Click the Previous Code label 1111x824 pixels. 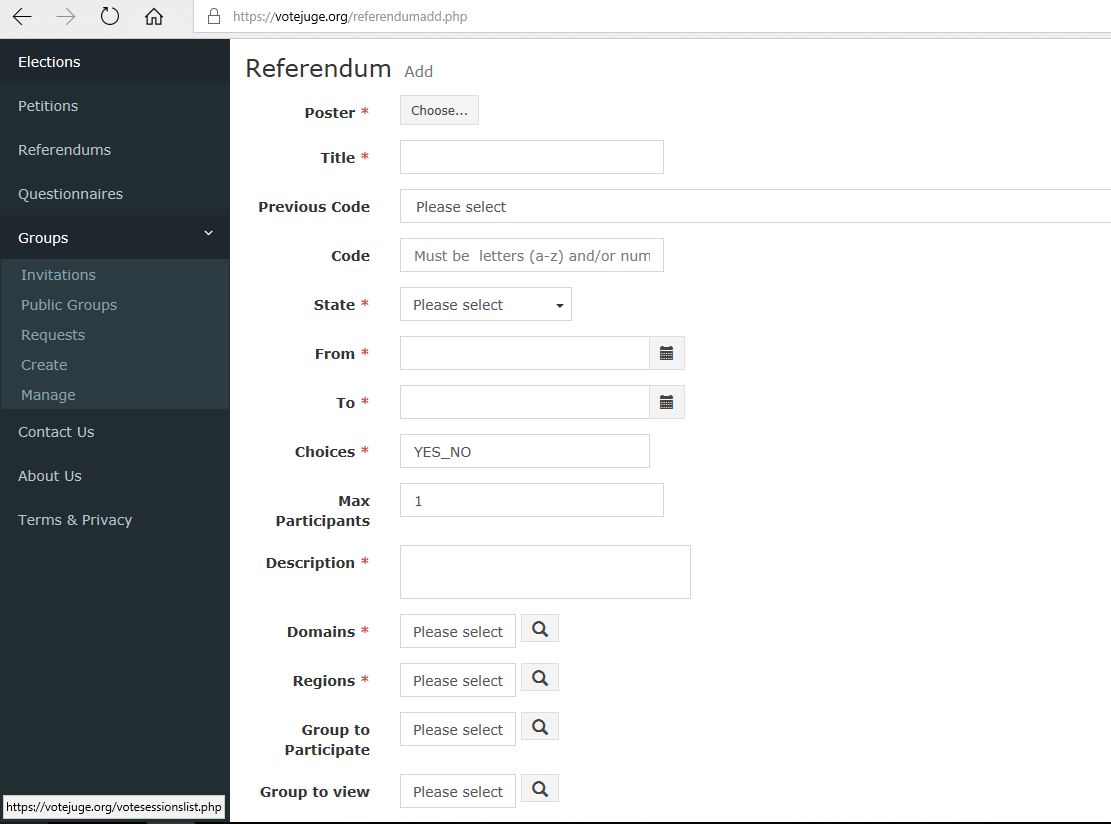[x=314, y=207]
